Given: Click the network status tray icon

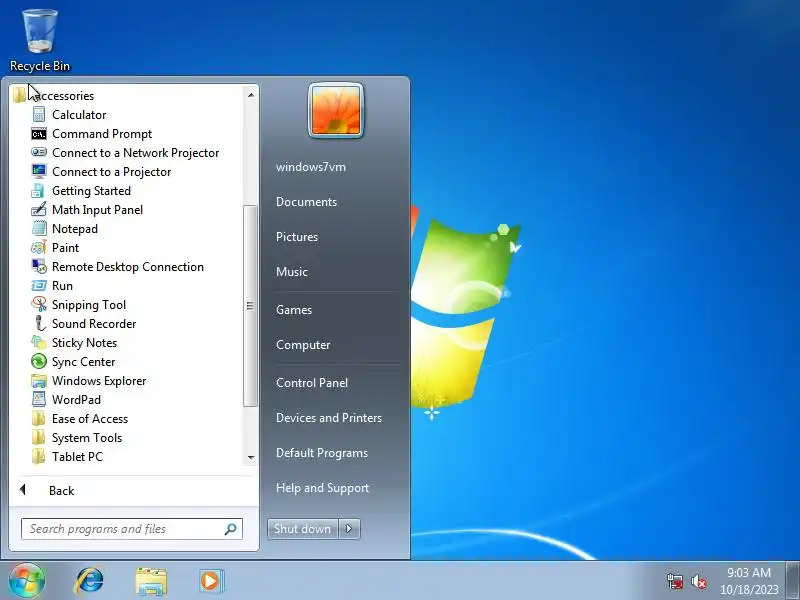Looking at the screenshot, I should click(676, 582).
